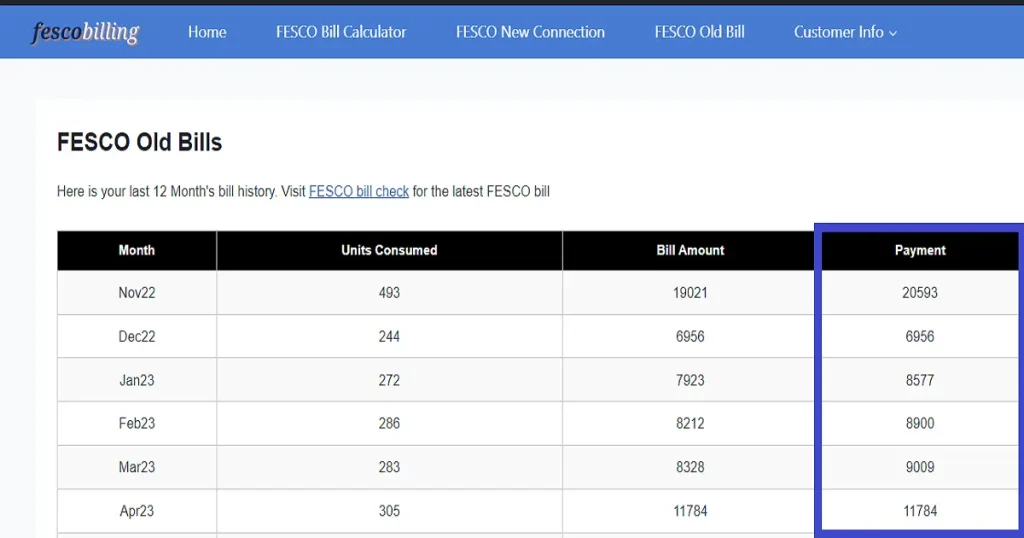The width and height of the screenshot is (1024, 538).
Task: Select Apr23 payment value 11784
Action: tap(920, 511)
